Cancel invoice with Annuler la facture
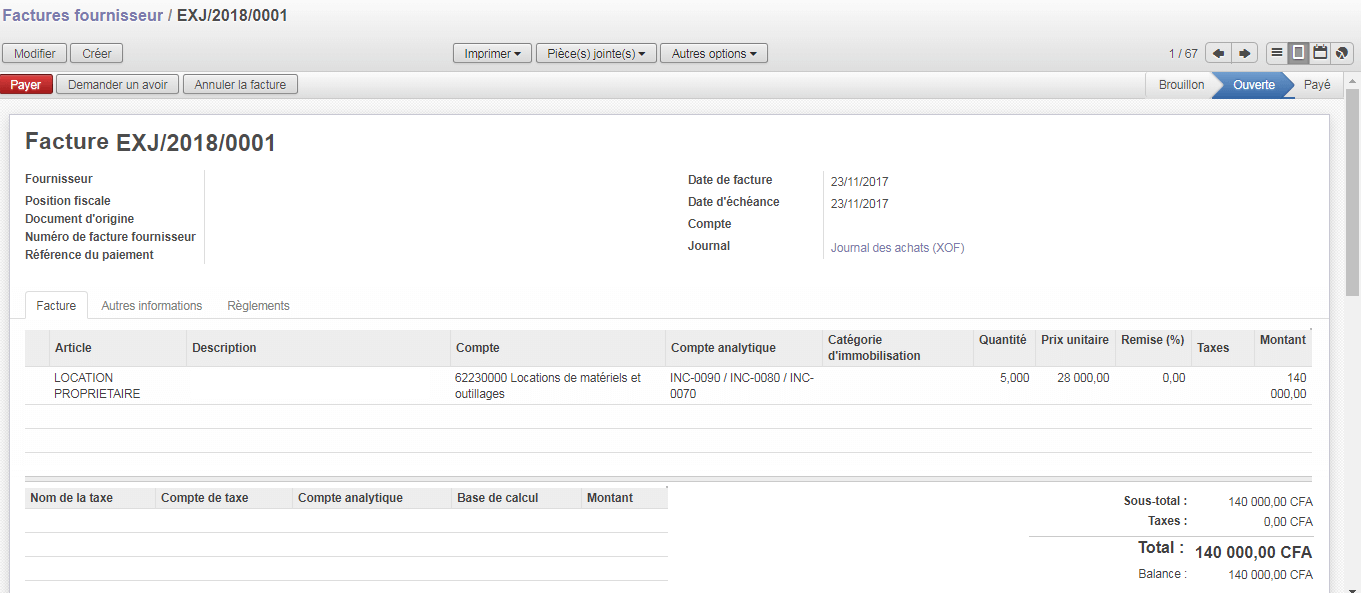Image resolution: width=1361 pixels, height=593 pixels. point(240,85)
